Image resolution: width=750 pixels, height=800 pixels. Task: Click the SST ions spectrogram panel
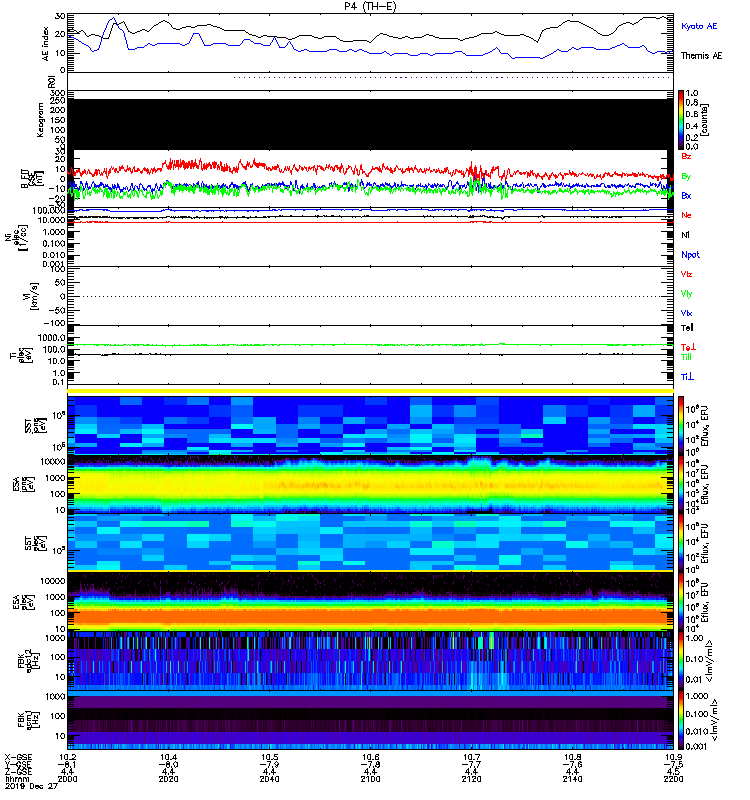(370, 424)
